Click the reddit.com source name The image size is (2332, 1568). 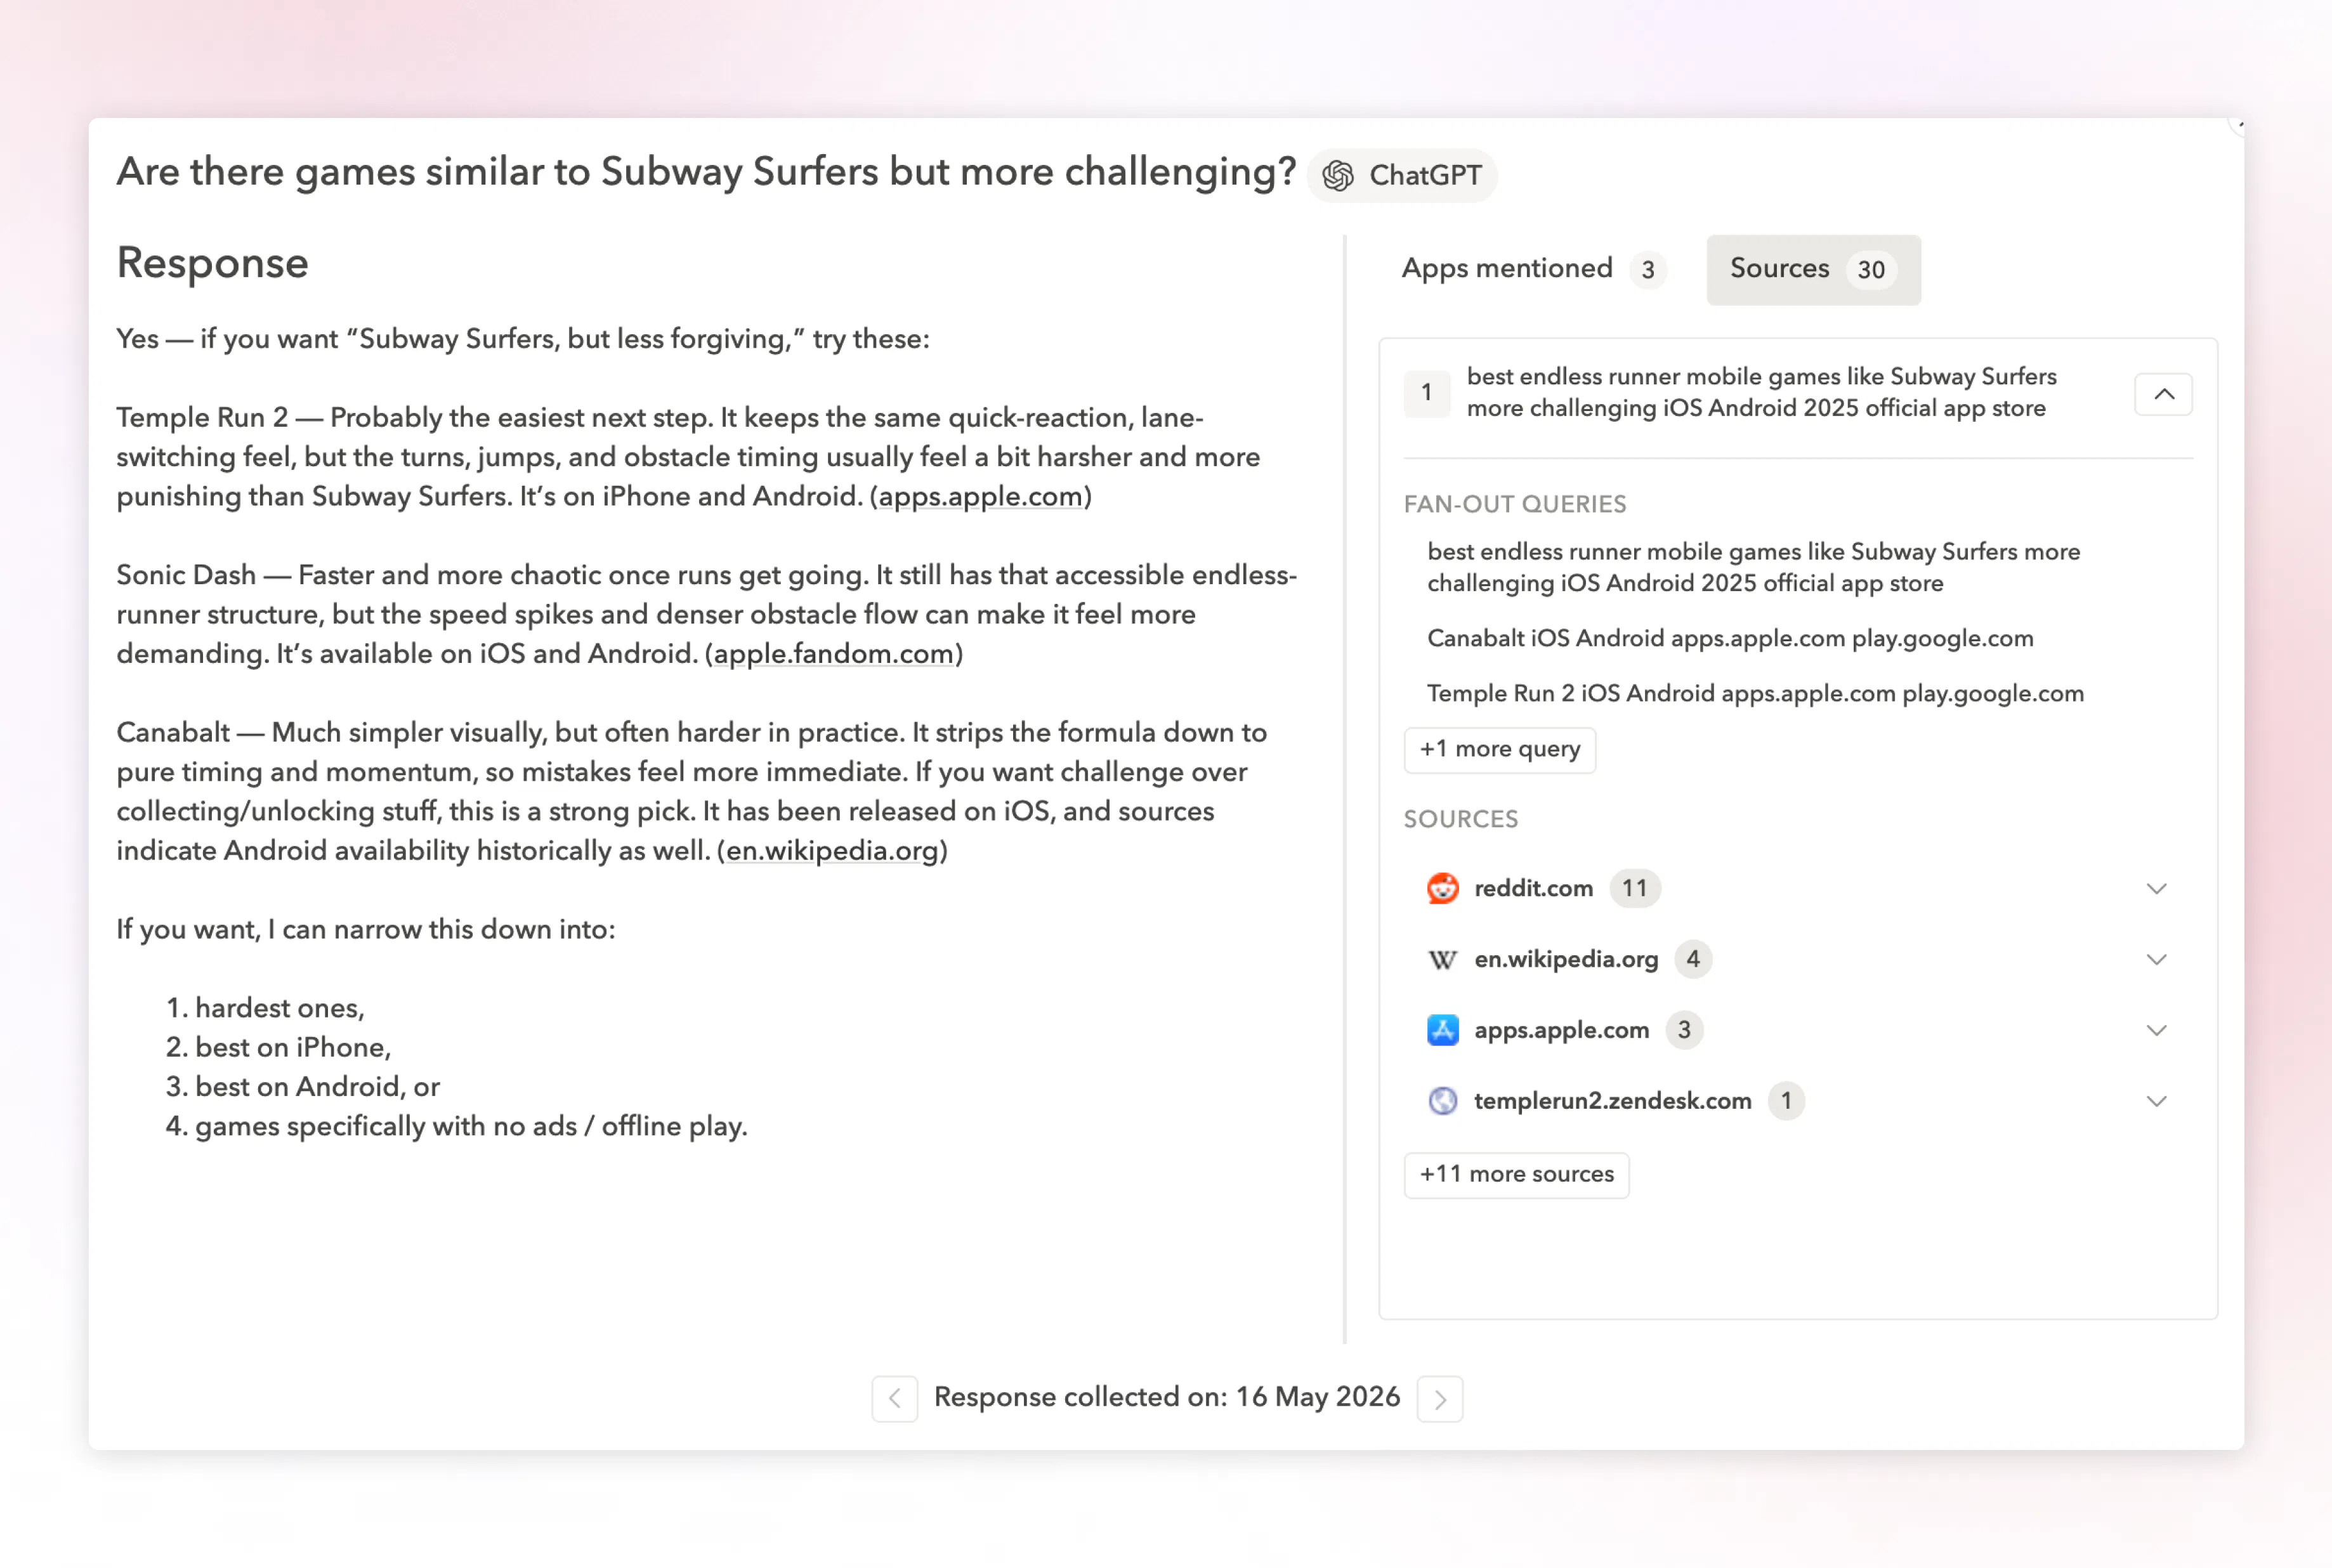1534,888
